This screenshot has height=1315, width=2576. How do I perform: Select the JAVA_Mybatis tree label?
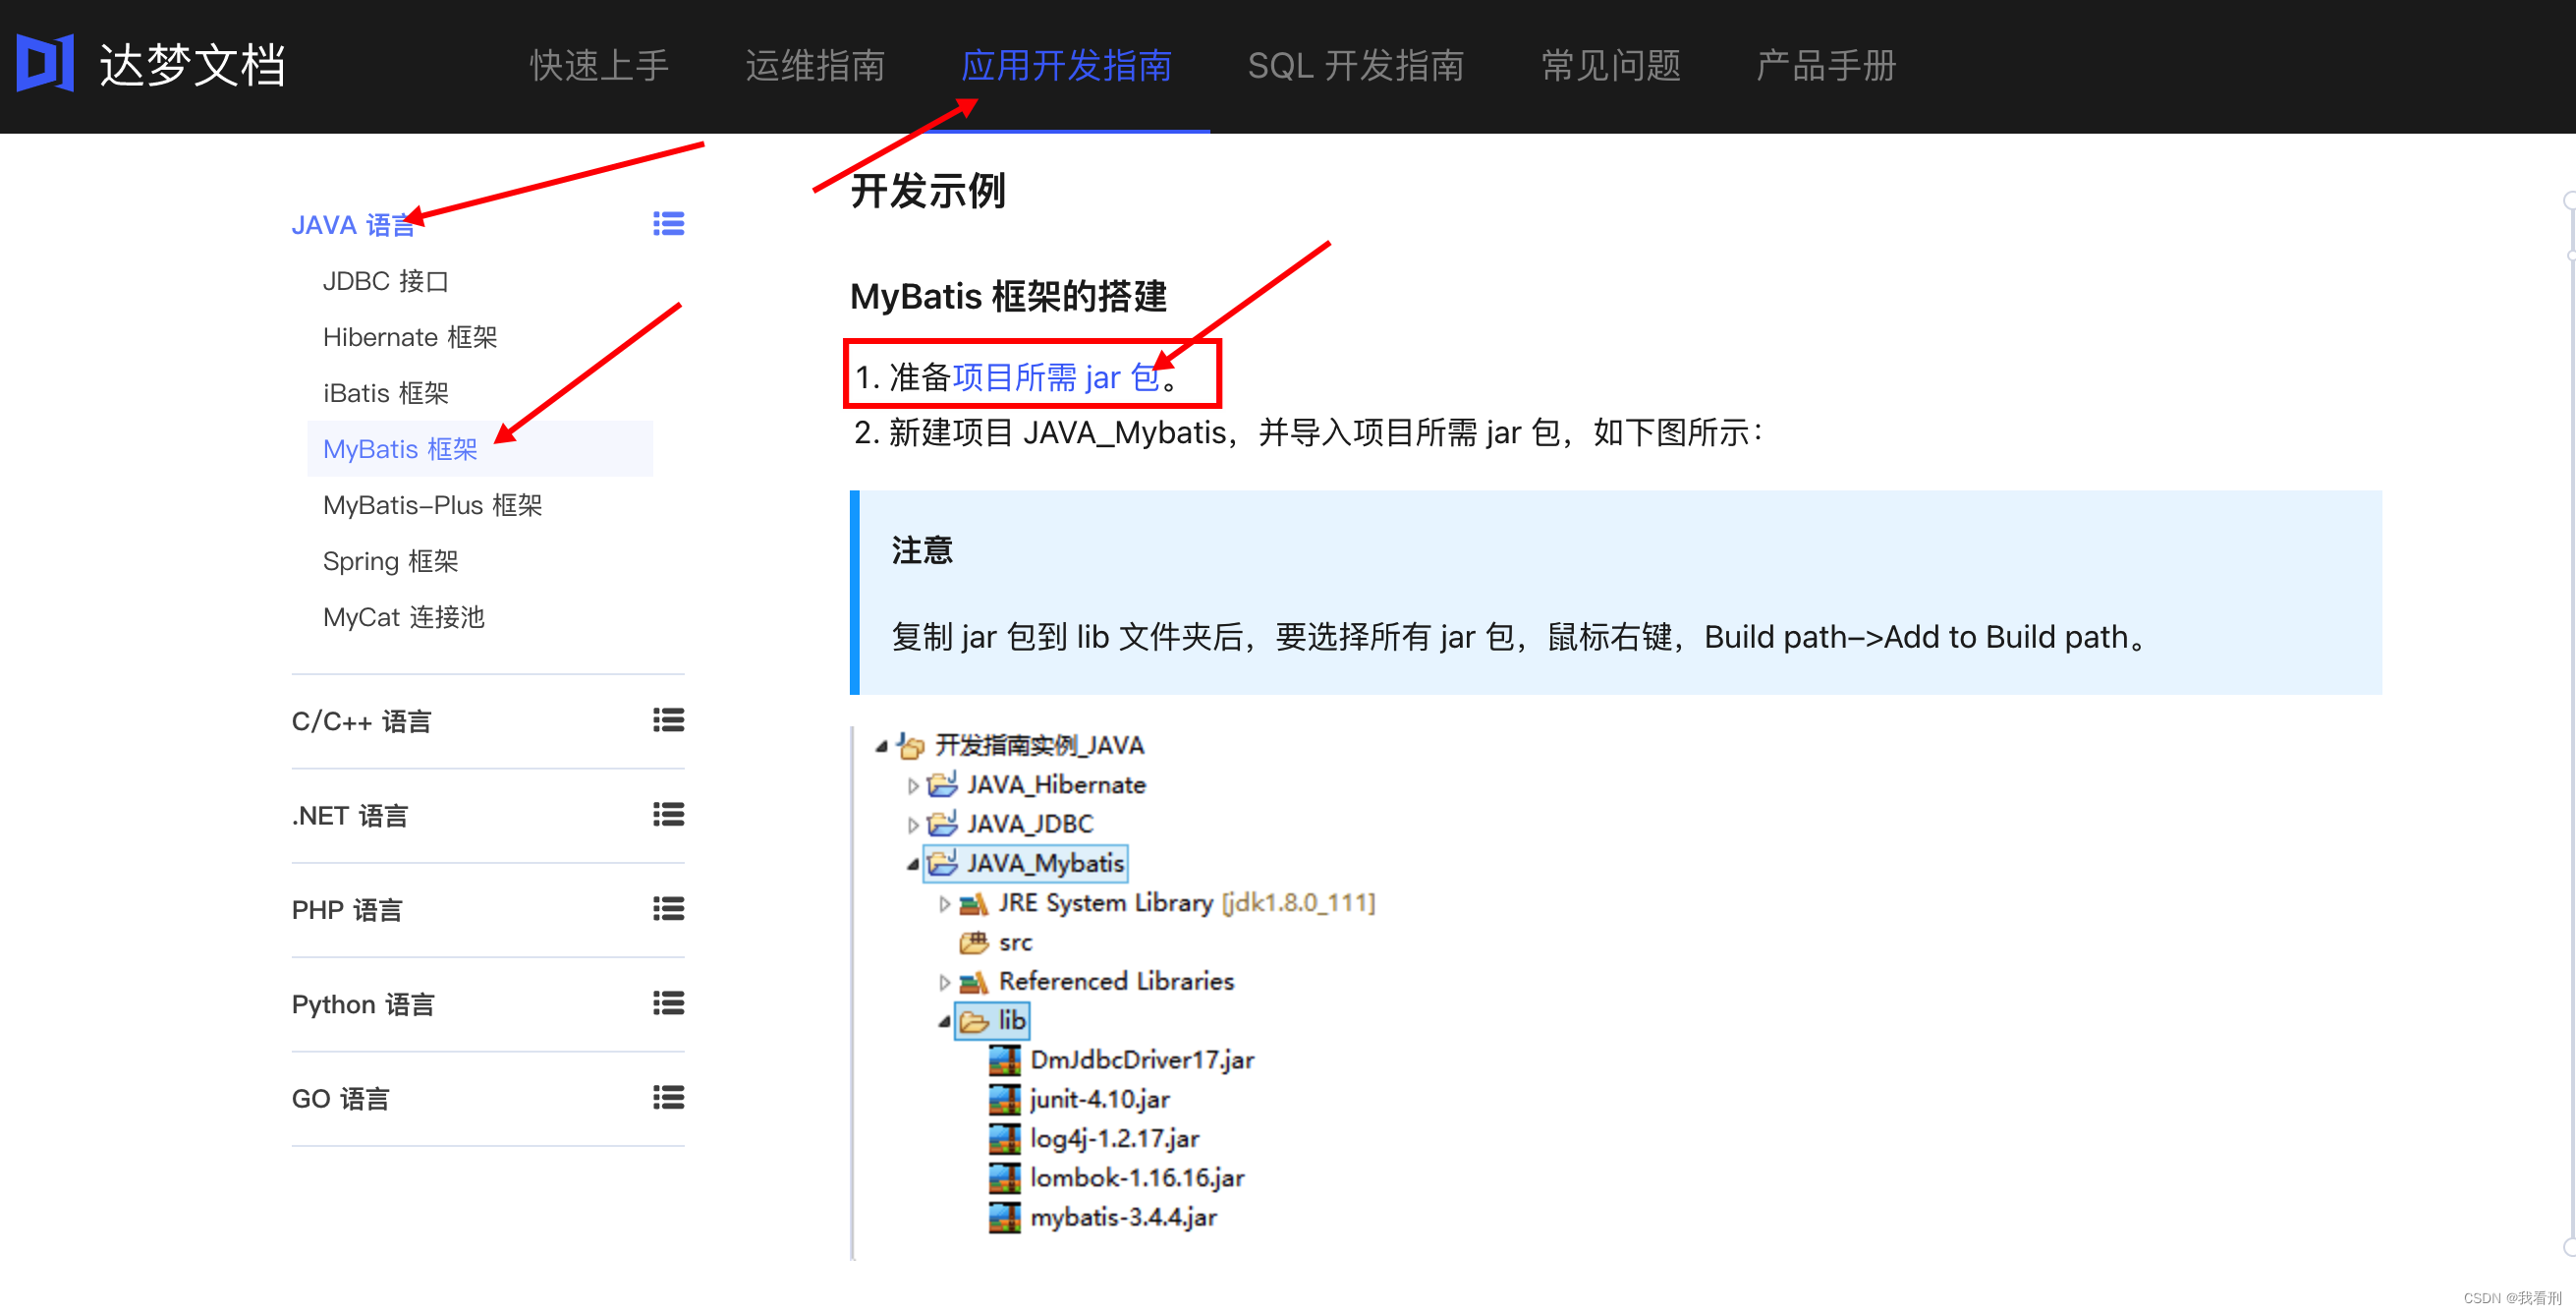(x=1045, y=862)
